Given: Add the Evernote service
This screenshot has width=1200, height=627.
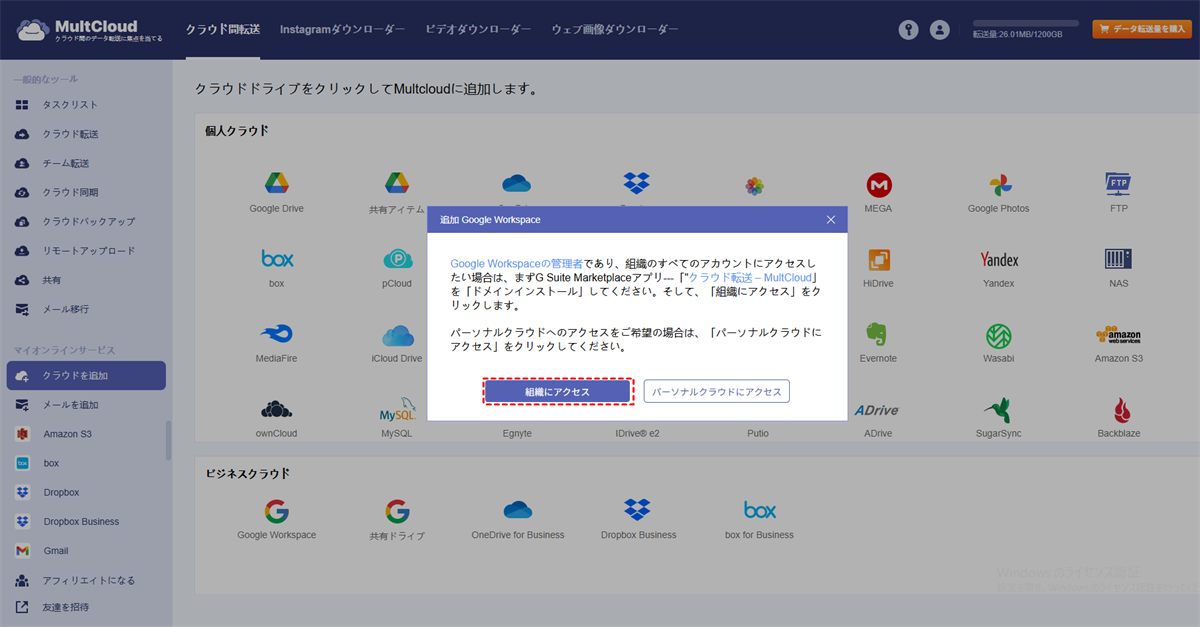Looking at the screenshot, I should tap(879, 334).
